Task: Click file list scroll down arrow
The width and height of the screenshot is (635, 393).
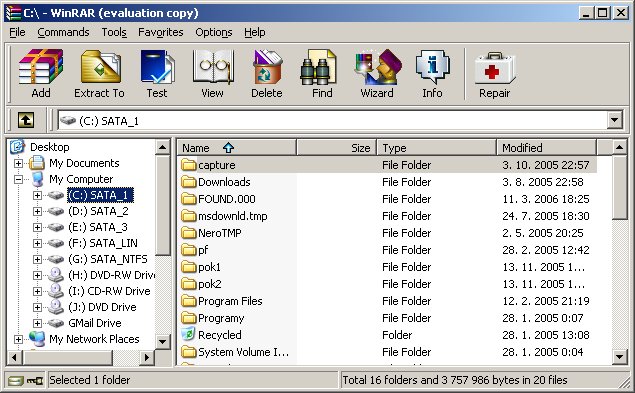Action: 620,357
